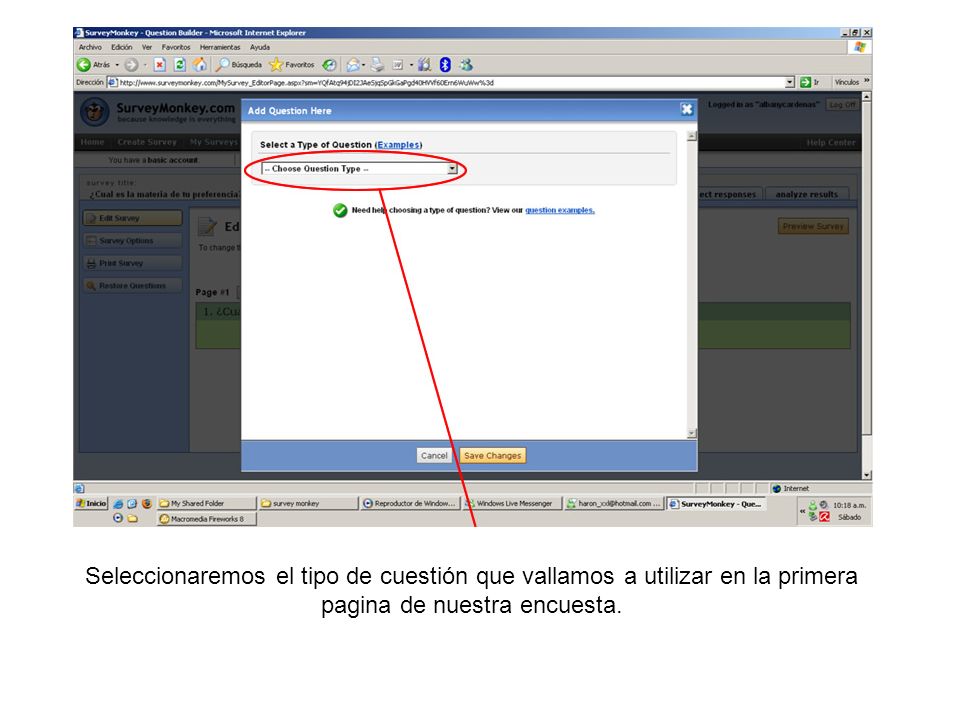Open forward button history dropdown arrow
The image size is (960, 720).
point(144,65)
